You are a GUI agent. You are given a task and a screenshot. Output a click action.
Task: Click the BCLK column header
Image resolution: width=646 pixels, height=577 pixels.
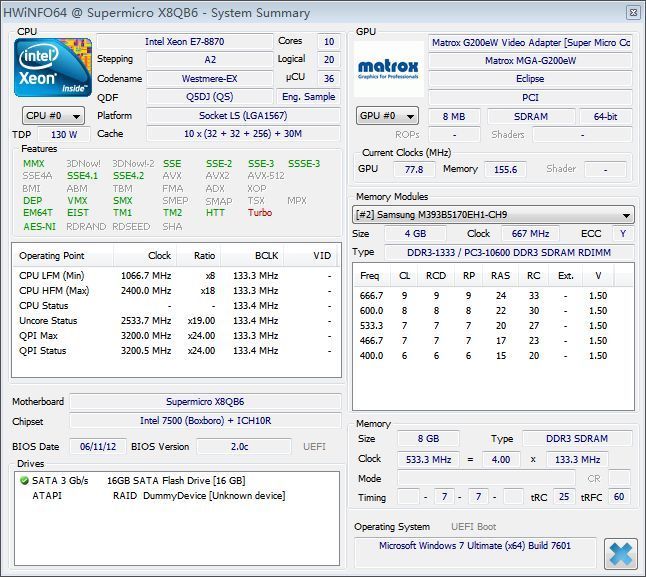(252, 256)
